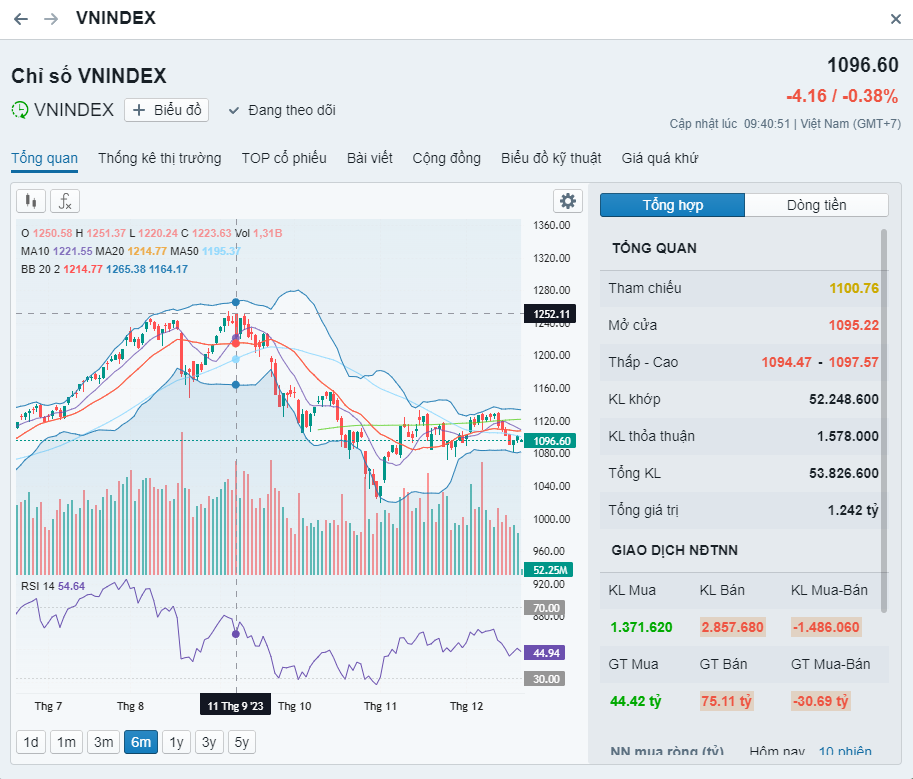Click the VNINDEX clock symbol icon
Image resolution: width=913 pixels, height=779 pixels.
click(x=20, y=110)
